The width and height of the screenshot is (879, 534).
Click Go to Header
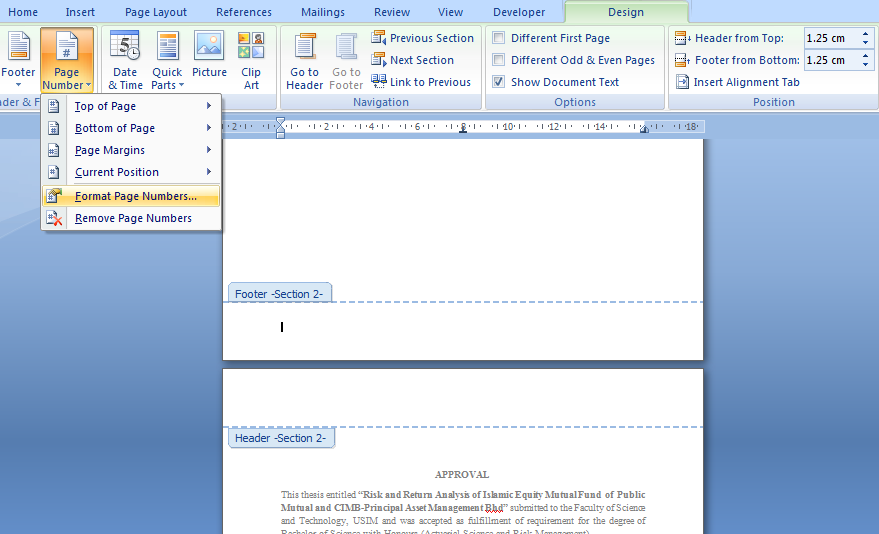tap(304, 60)
